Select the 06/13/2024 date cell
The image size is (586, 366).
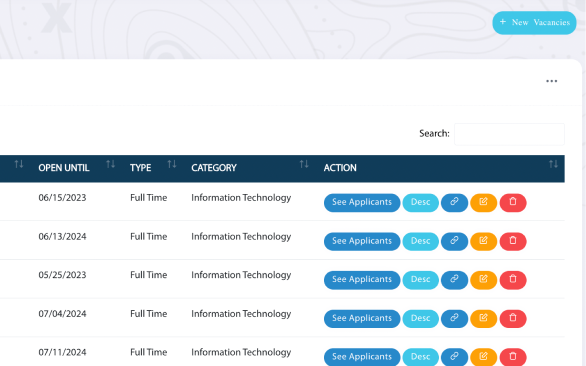(x=62, y=237)
